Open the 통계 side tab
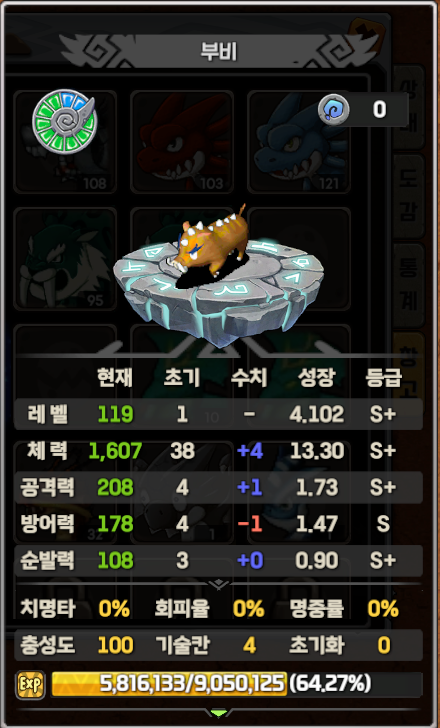440x728 pixels. (409, 285)
